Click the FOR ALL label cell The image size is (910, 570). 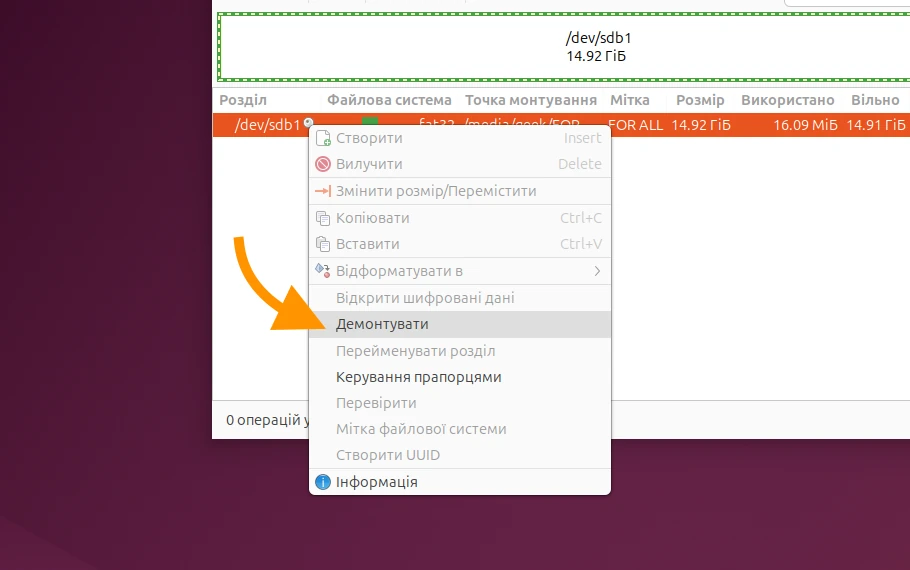point(635,125)
